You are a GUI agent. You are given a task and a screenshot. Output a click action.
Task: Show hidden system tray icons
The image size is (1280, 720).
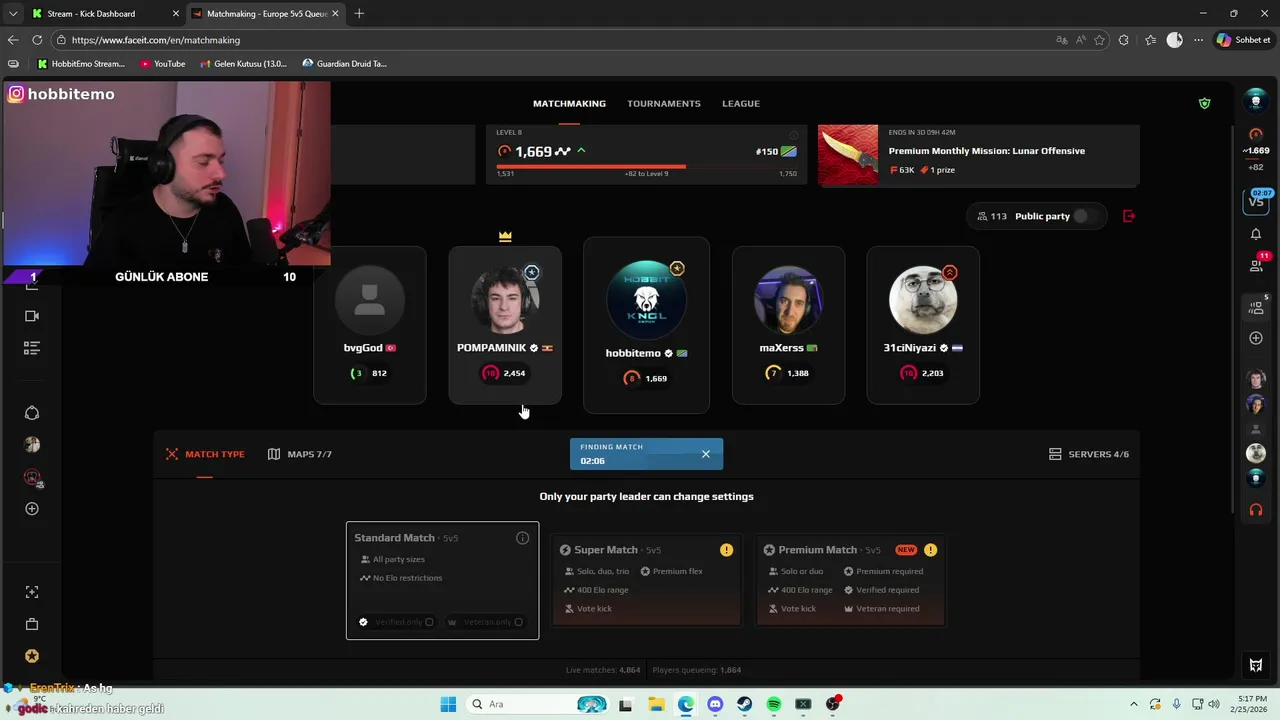[x=1133, y=704]
